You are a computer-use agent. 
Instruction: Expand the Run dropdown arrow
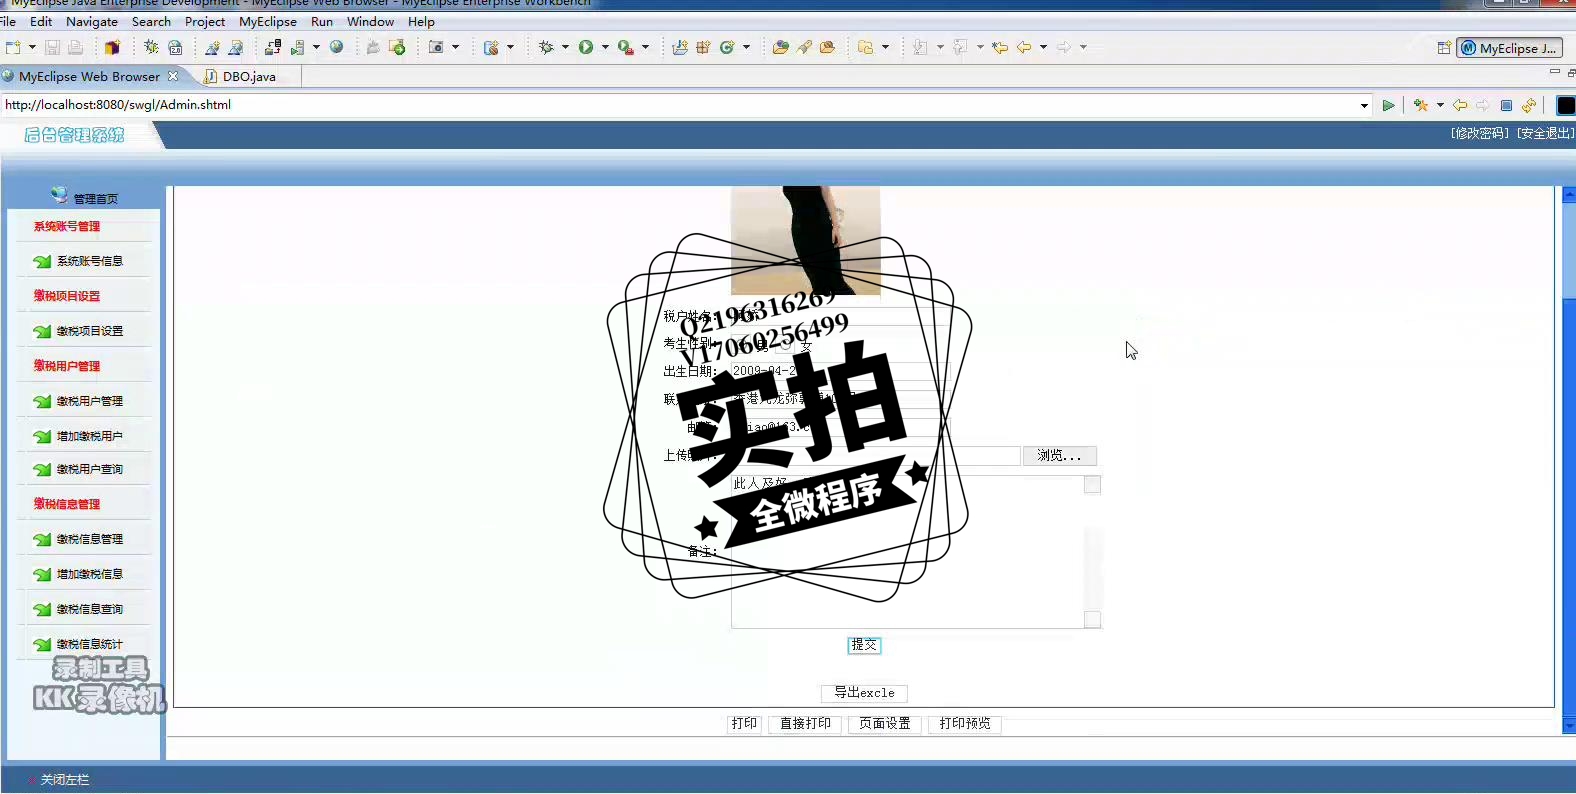[605, 47]
